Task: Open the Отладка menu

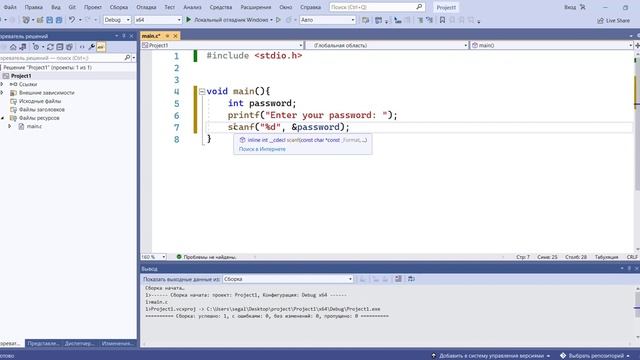Action: 146,7
